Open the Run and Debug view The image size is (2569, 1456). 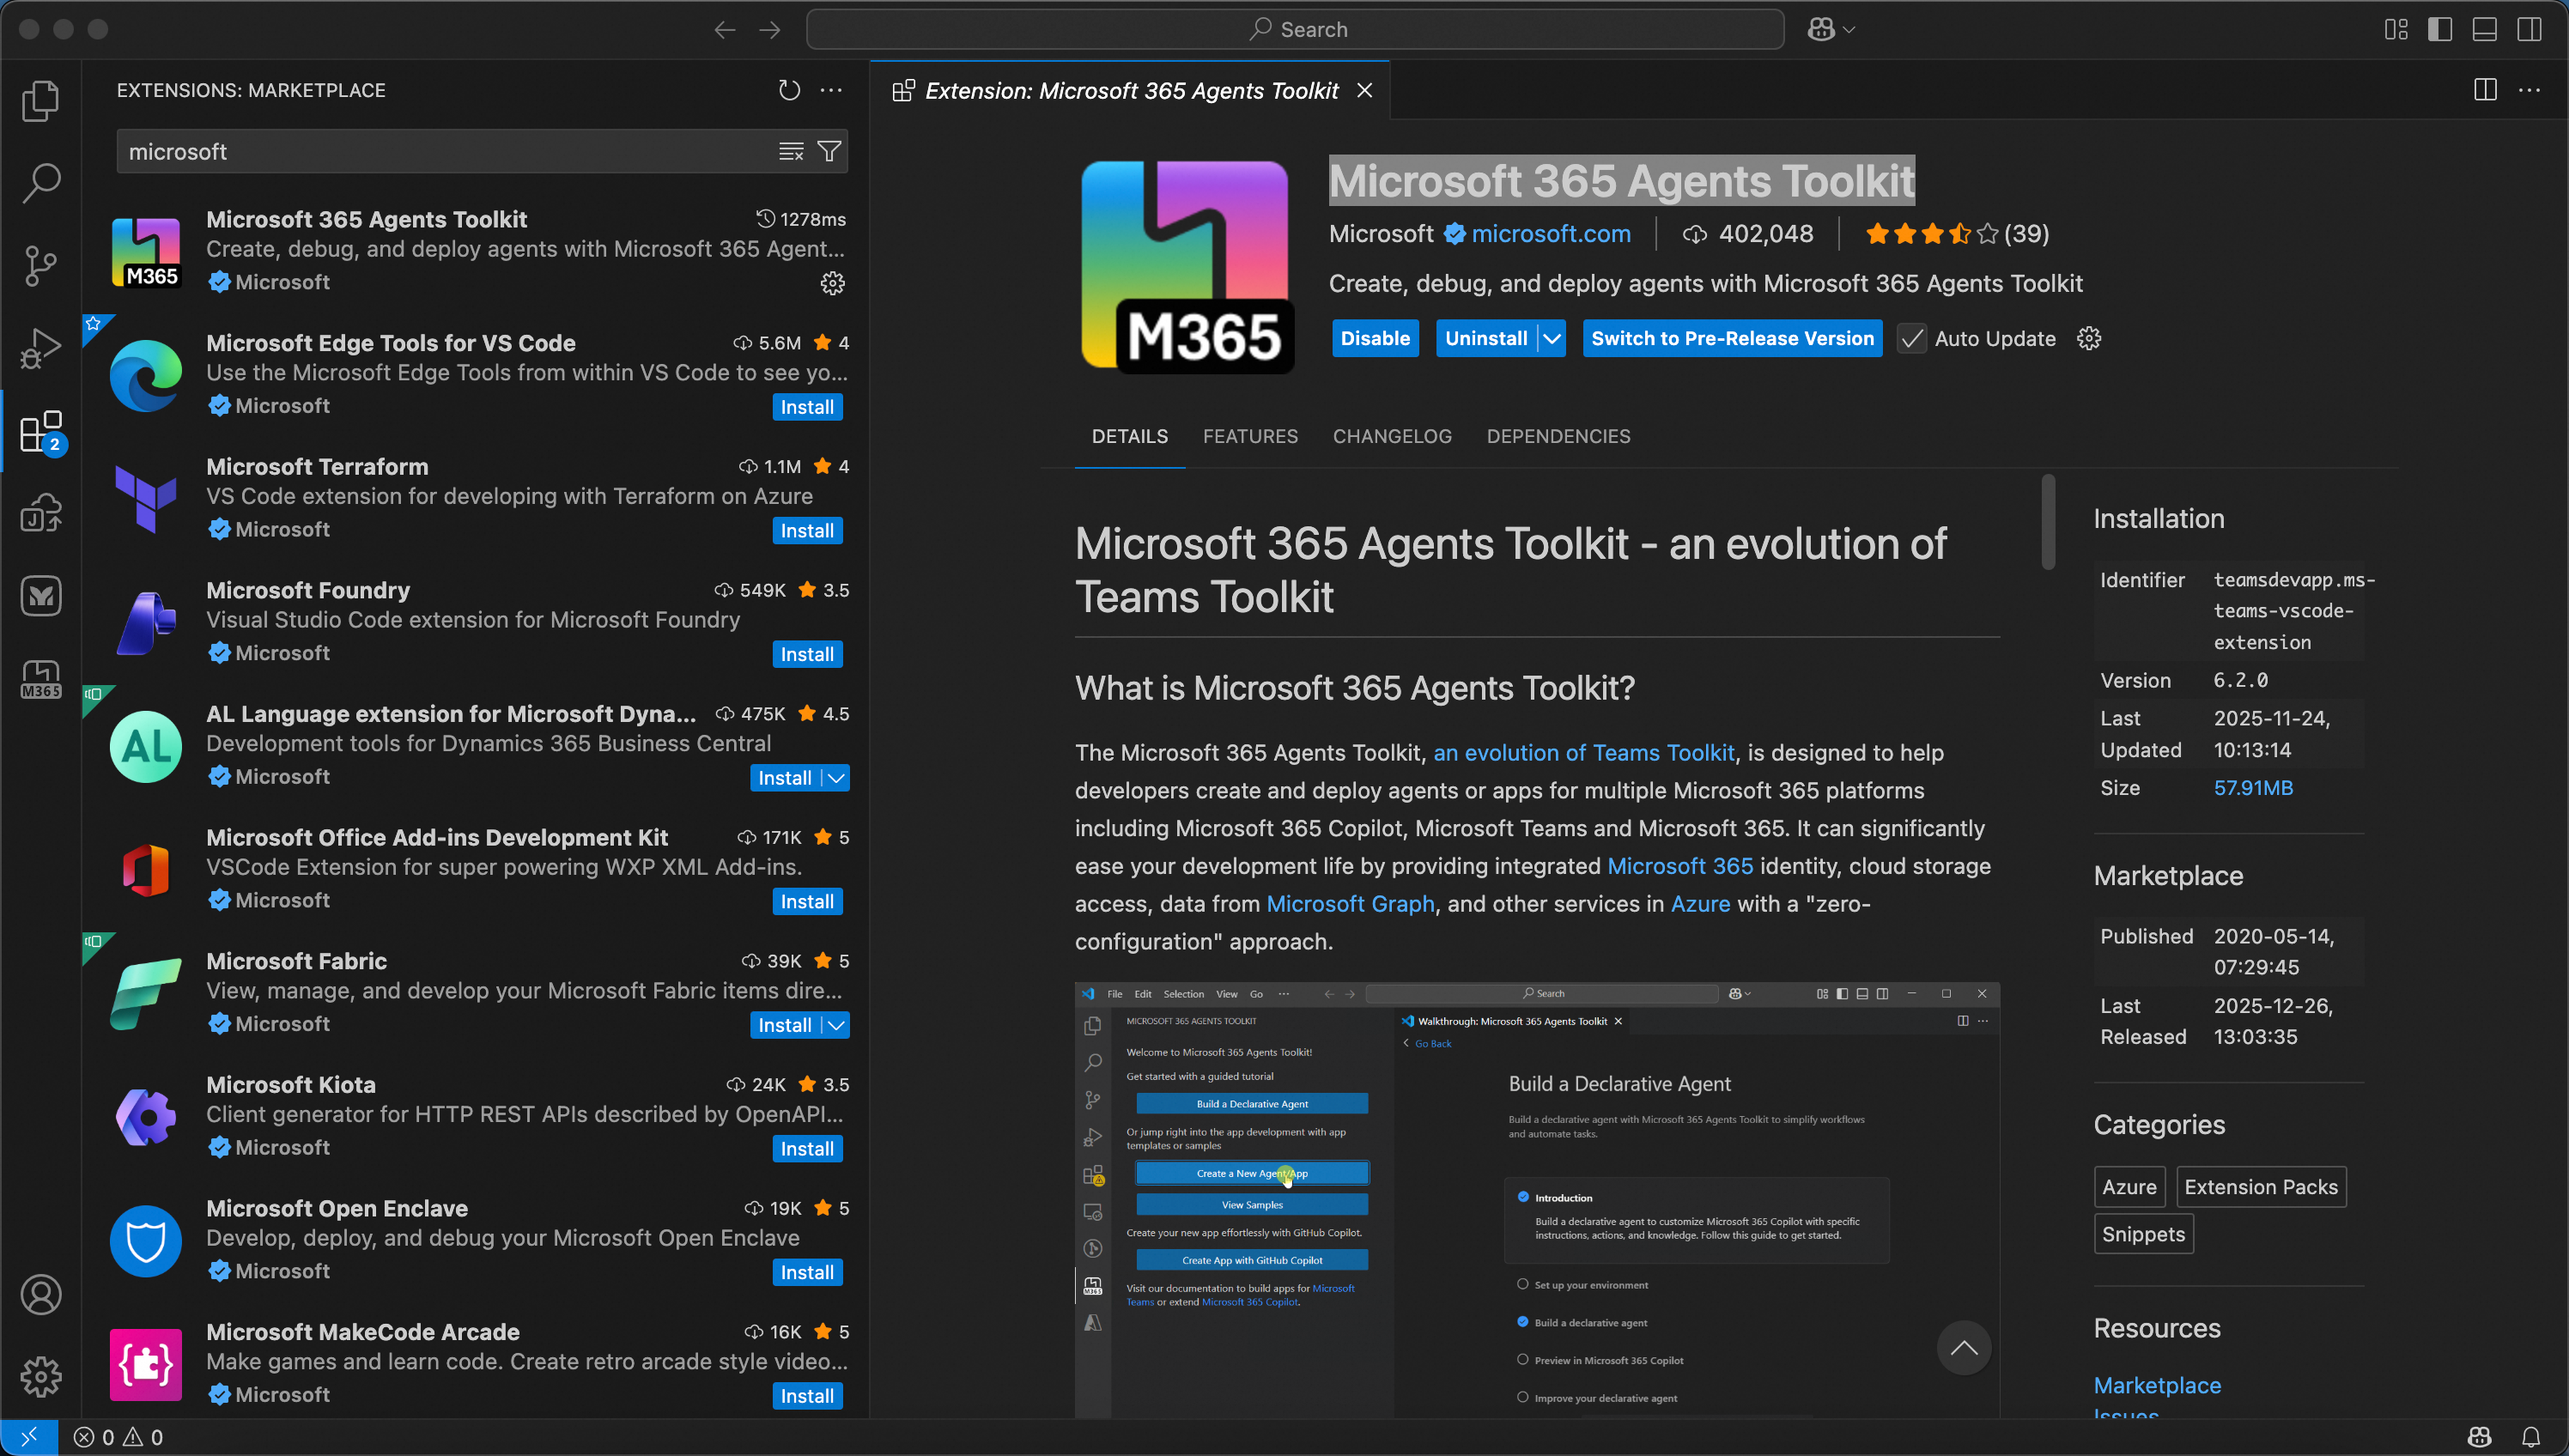tap(41, 348)
